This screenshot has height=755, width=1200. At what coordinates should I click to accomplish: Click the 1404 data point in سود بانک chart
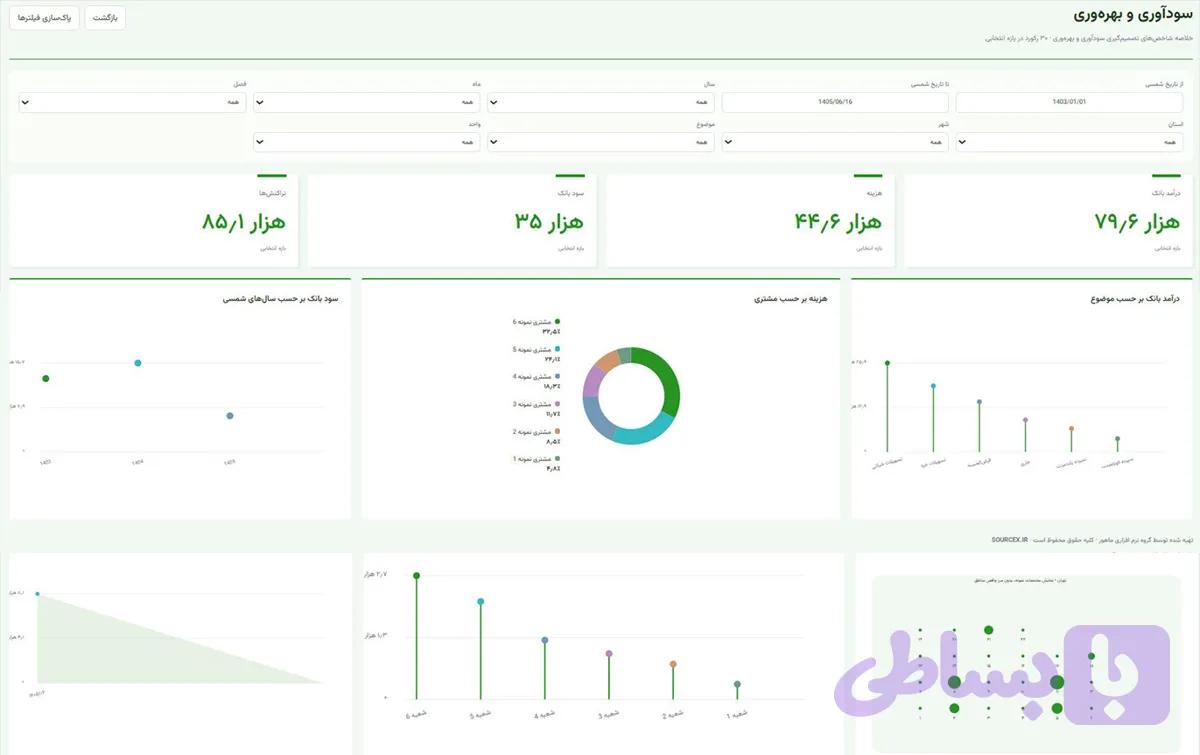coord(138,363)
